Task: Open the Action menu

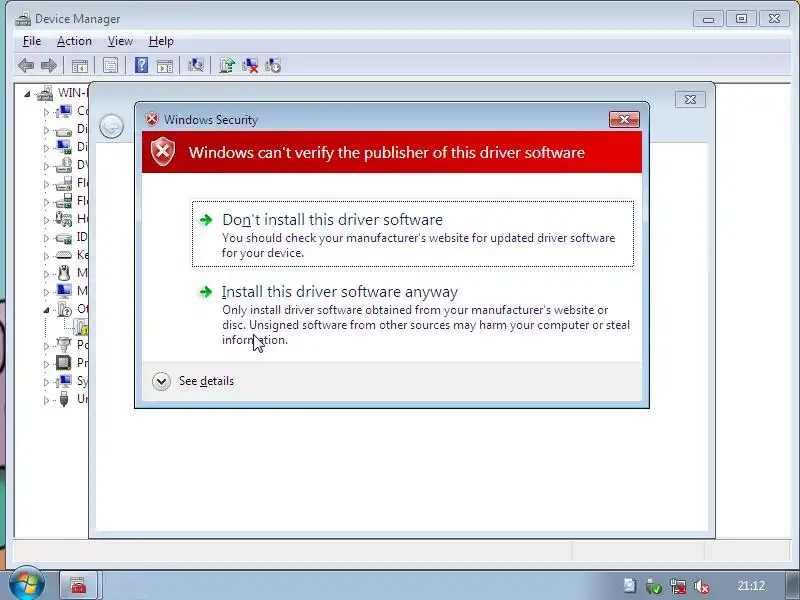Action: tap(74, 41)
